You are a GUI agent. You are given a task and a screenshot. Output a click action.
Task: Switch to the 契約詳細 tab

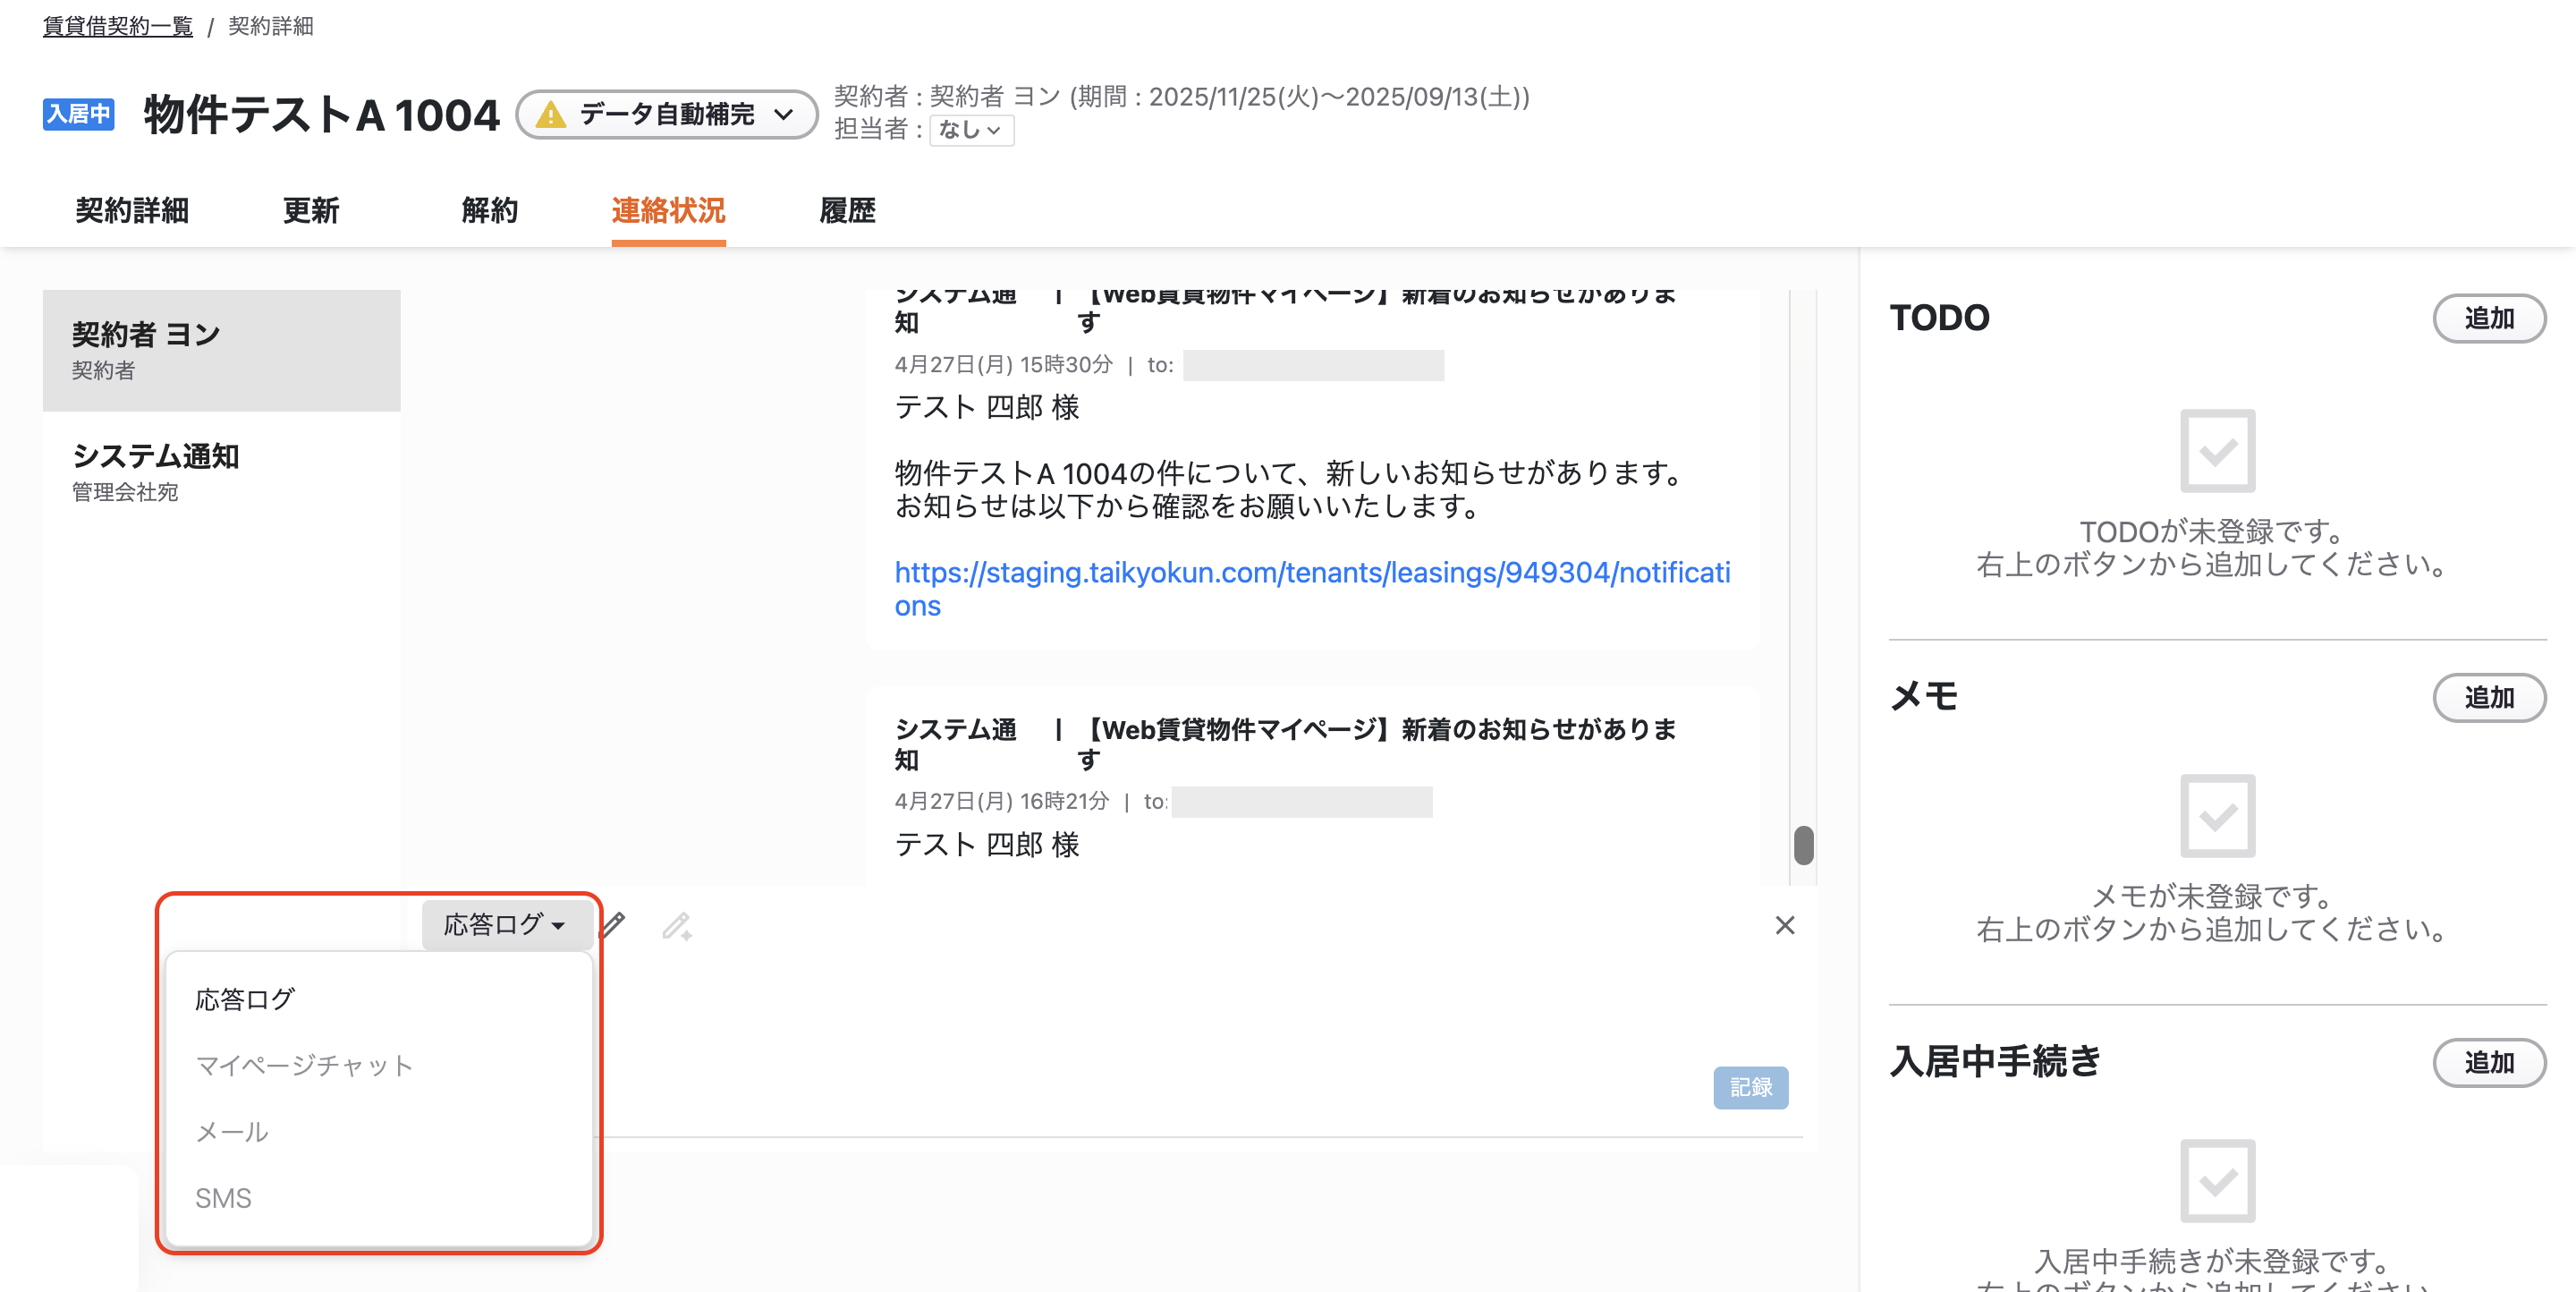132,210
